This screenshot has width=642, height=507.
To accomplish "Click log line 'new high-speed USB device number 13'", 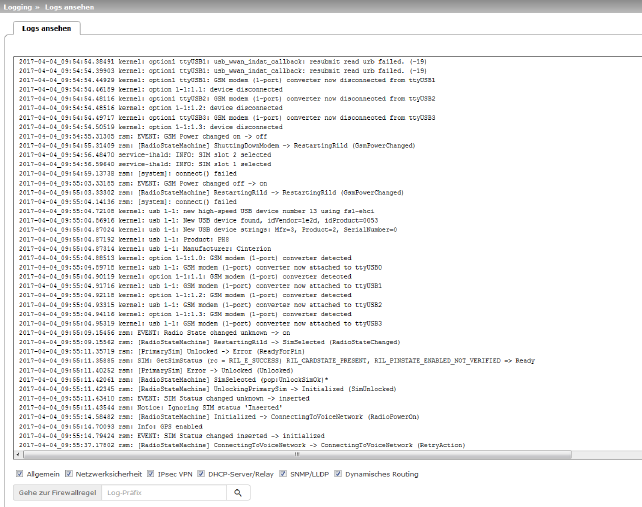I will tap(197, 211).
